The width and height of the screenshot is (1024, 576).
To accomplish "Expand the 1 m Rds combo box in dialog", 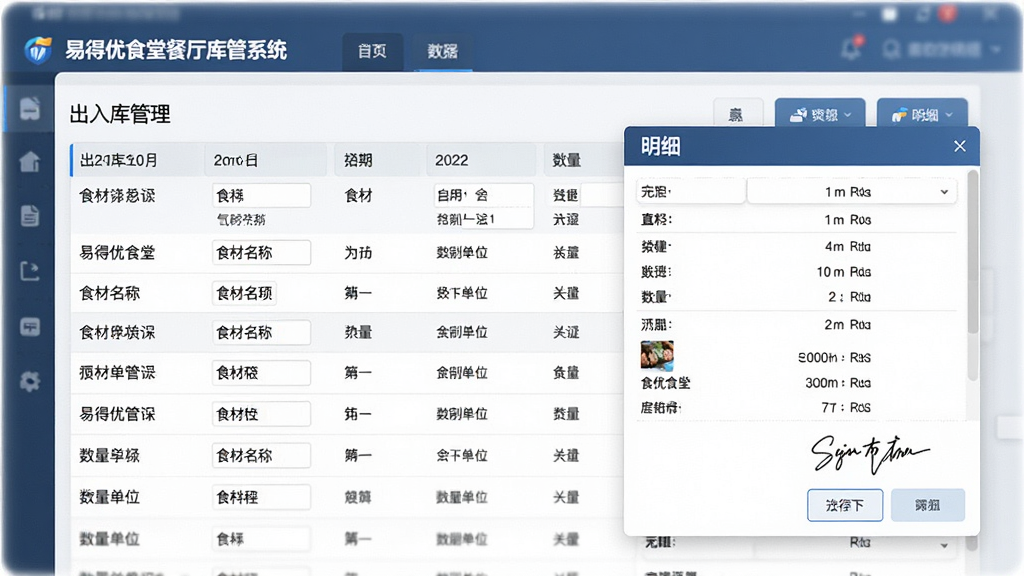I will pyautogui.click(x=852, y=191).
